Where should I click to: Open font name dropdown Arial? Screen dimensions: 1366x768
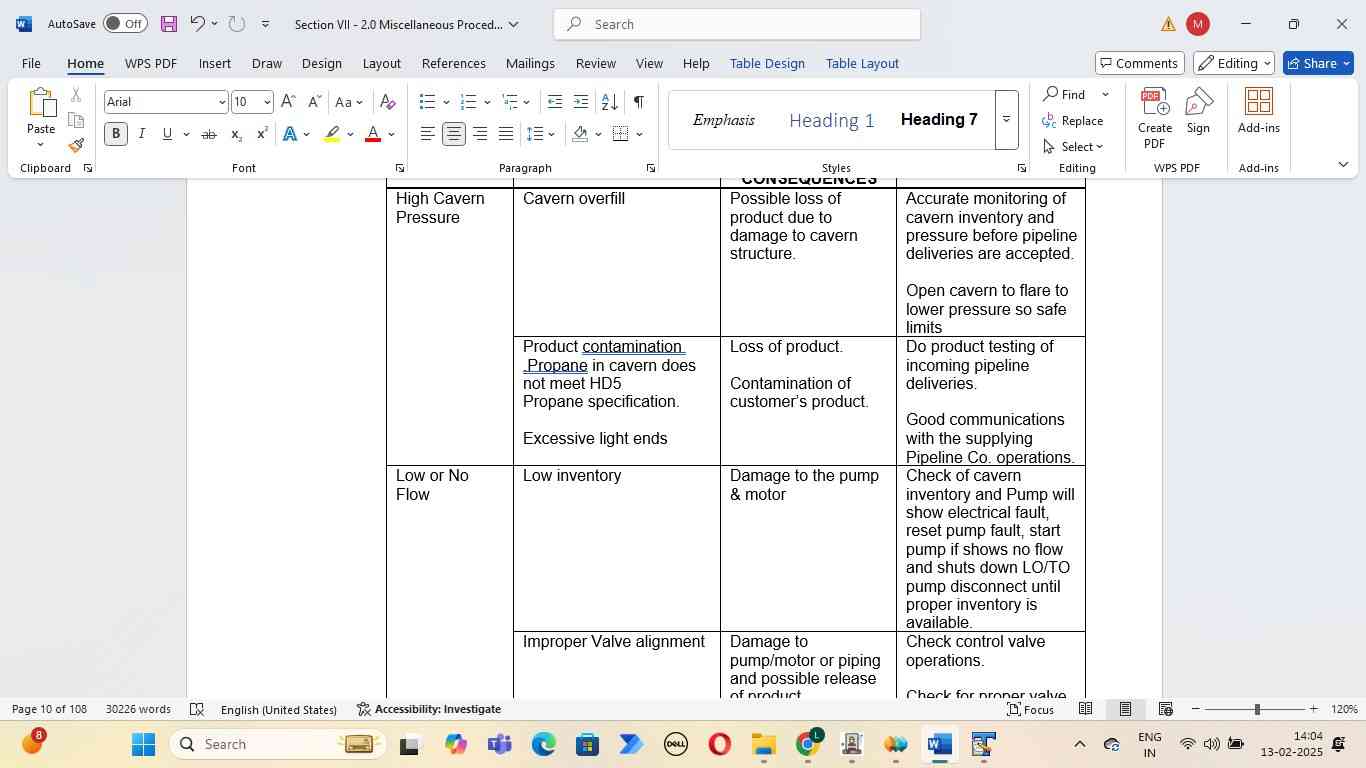point(221,102)
